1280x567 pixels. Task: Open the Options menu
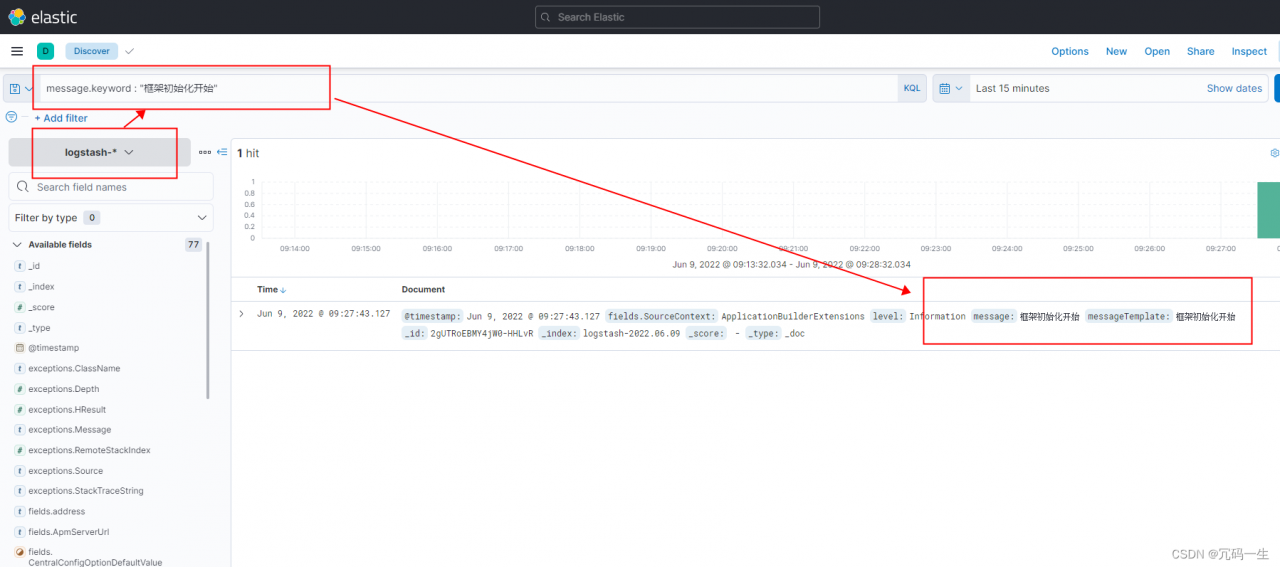point(1070,51)
